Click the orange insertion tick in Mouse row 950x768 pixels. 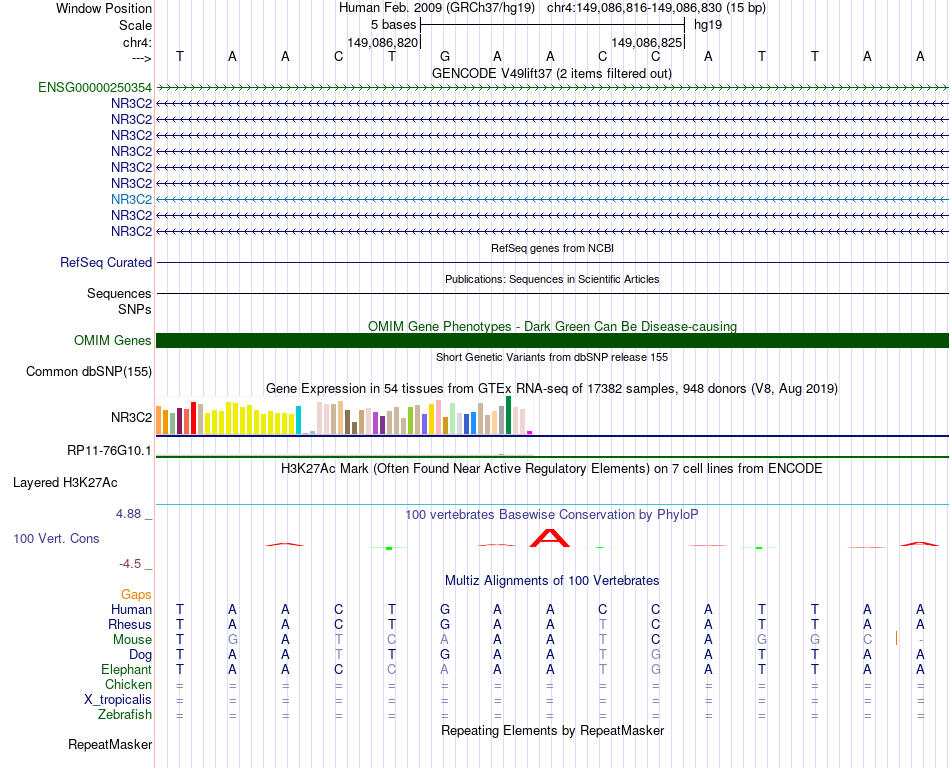(x=896, y=638)
